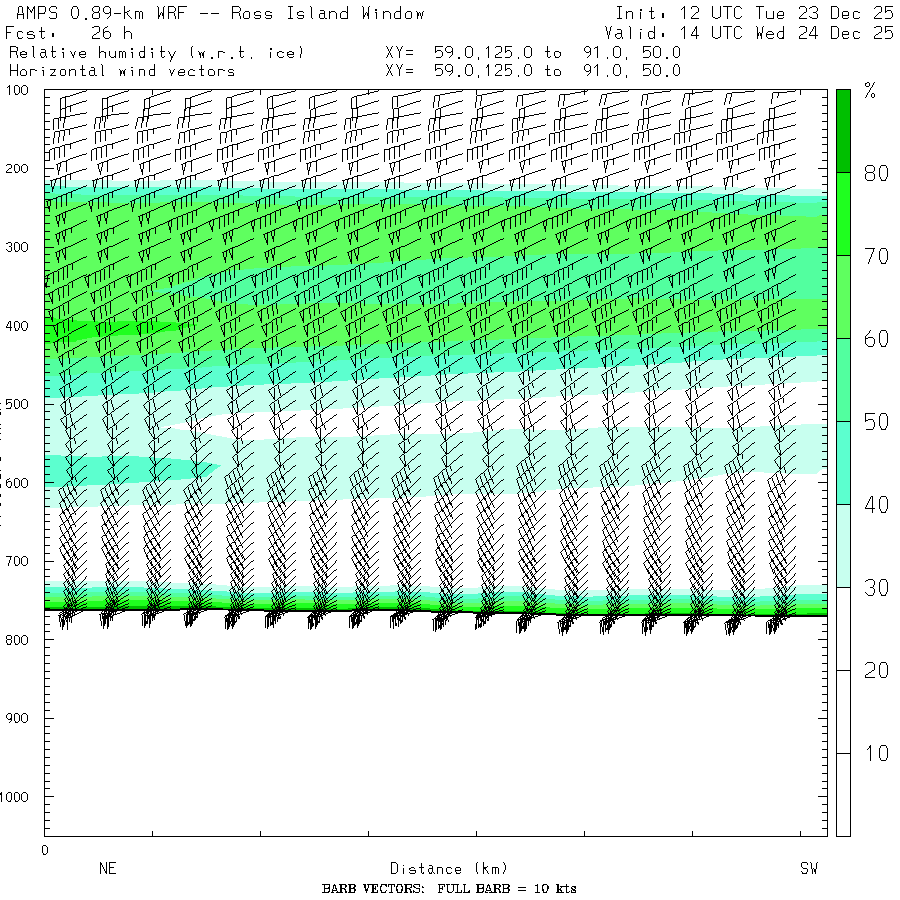Click the 10 label on the color scale
This screenshot has width=900, height=900.
point(876,753)
